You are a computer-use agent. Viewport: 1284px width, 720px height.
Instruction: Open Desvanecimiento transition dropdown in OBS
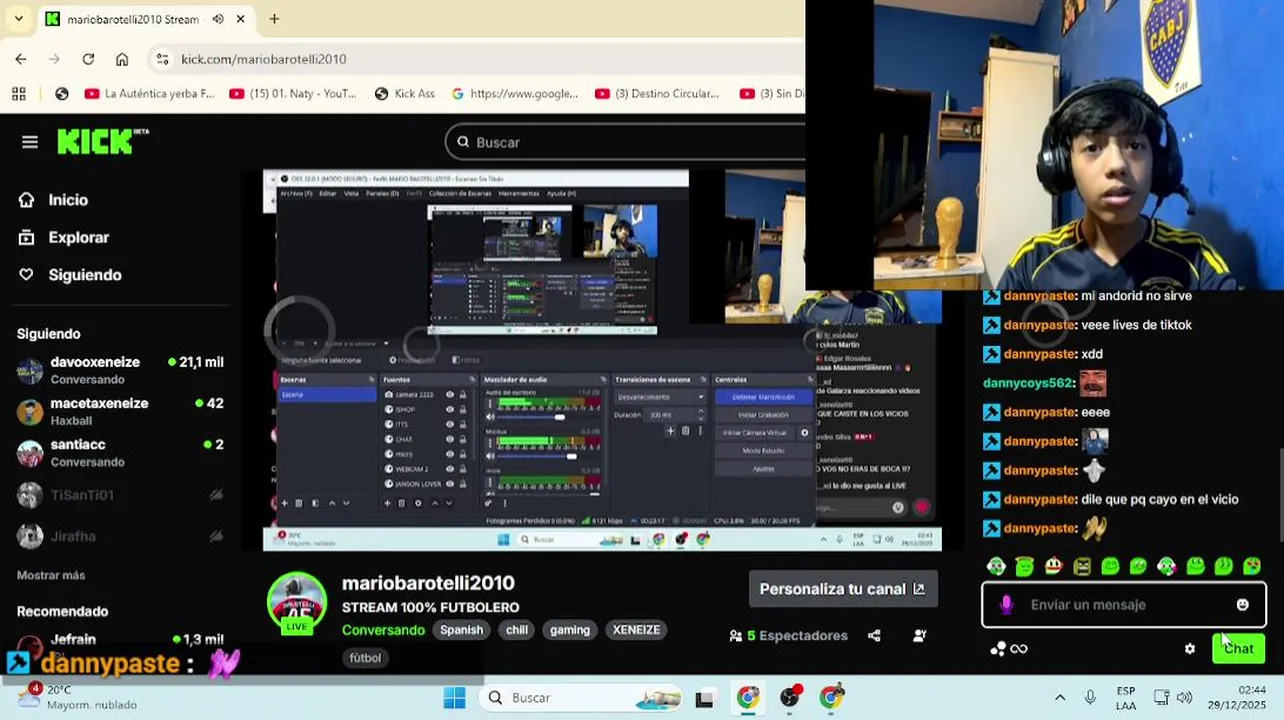pyautogui.click(x=658, y=397)
